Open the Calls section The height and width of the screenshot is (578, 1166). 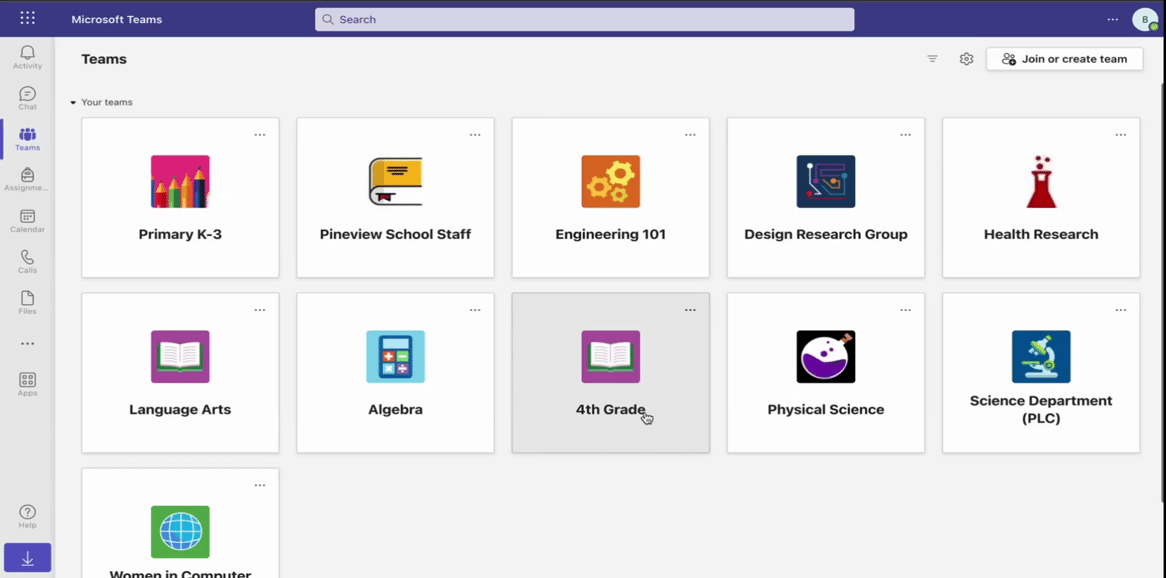27,262
